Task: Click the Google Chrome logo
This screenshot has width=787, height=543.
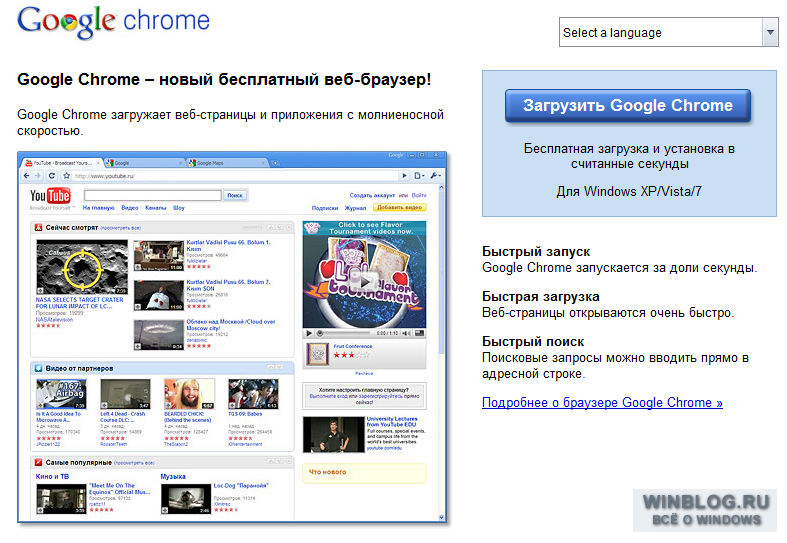Action: [x=113, y=21]
